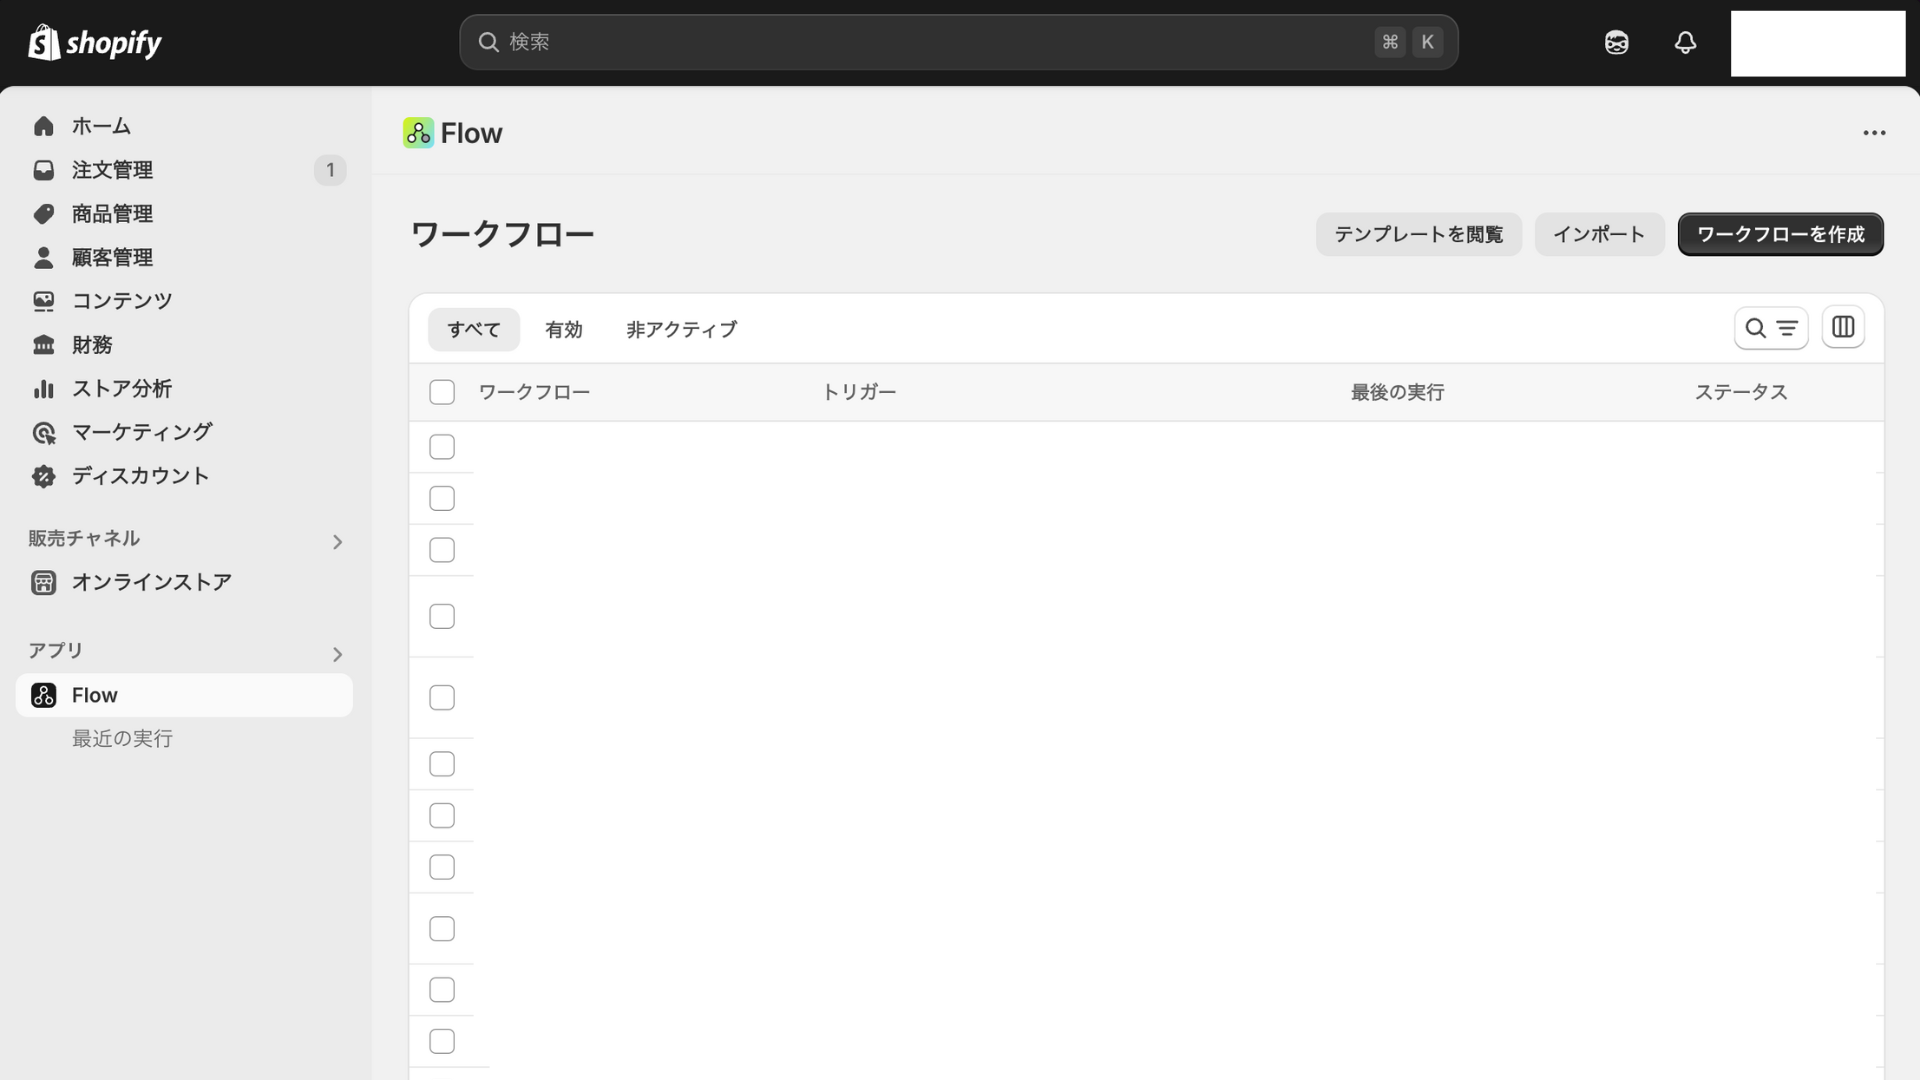Click the 商品管理 tag icon
This screenshot has height=1080, width=1920.
click(43, 214)
